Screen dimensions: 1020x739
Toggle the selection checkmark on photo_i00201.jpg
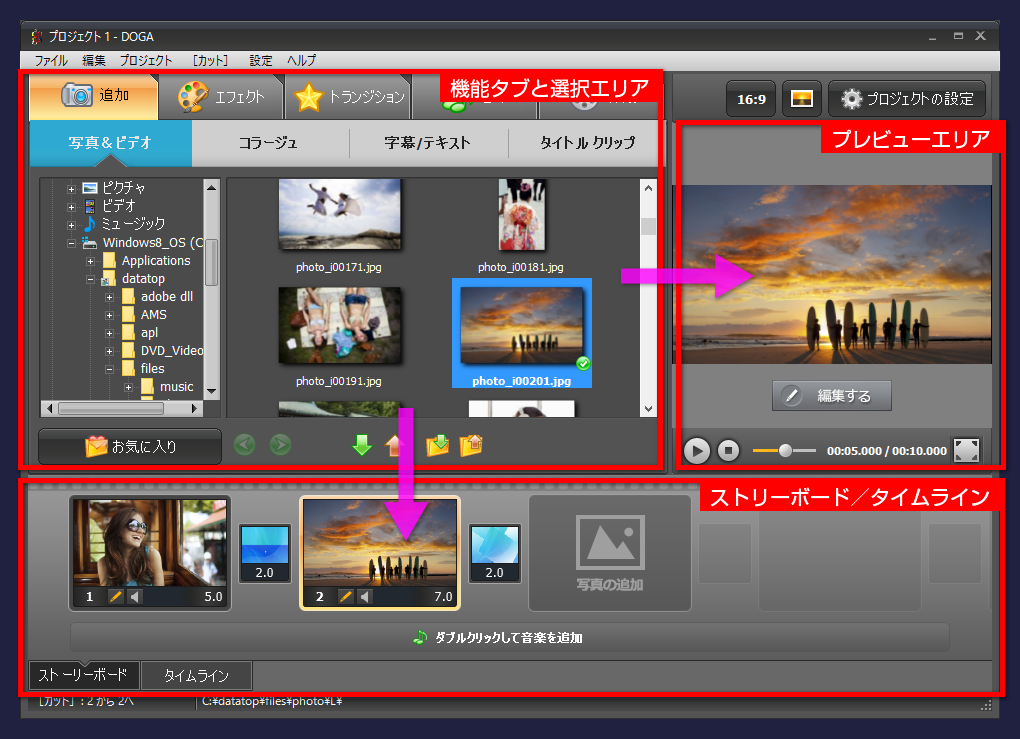pyautogui.click(x=584, y=364)
